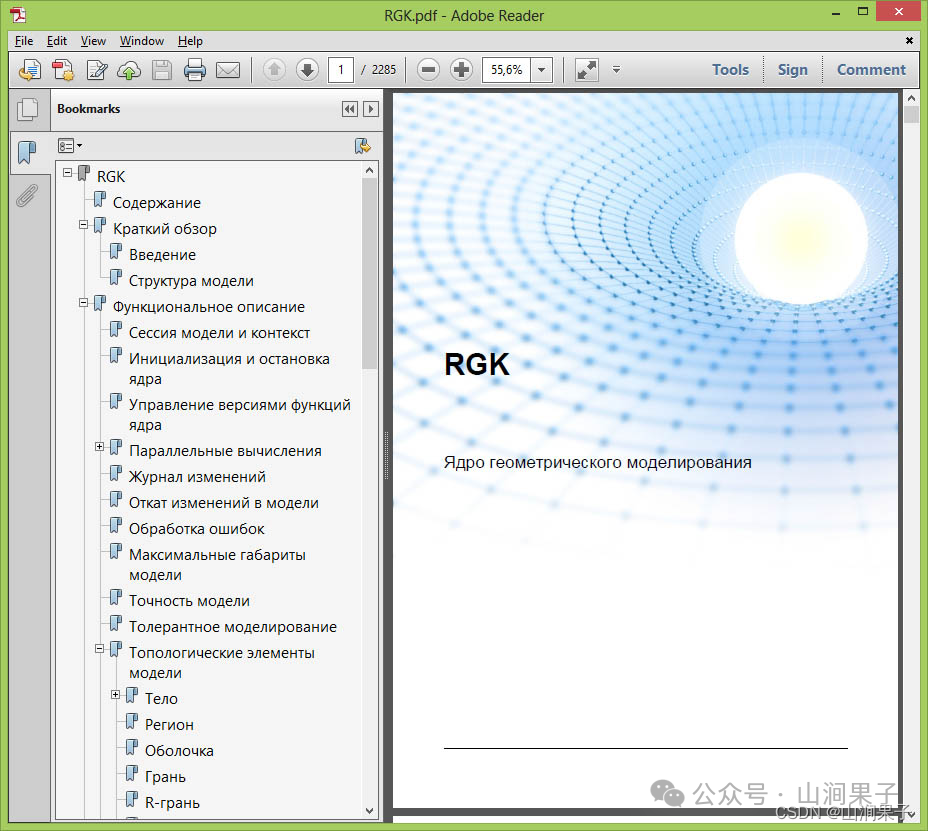Select Сессия модели и контекст bookmark
Image resolution: width=928 pixels, height=831 pixels.
click(220, 333)
